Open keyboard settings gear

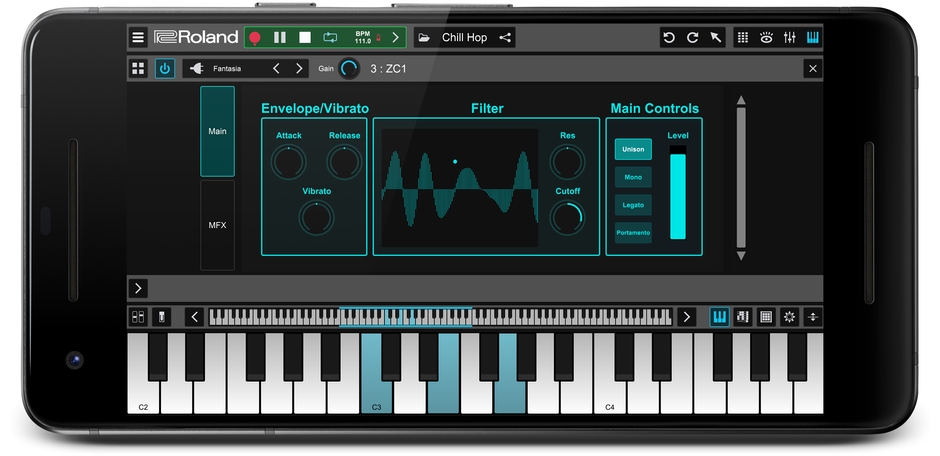pyautogui.click(x=790, y=317)
